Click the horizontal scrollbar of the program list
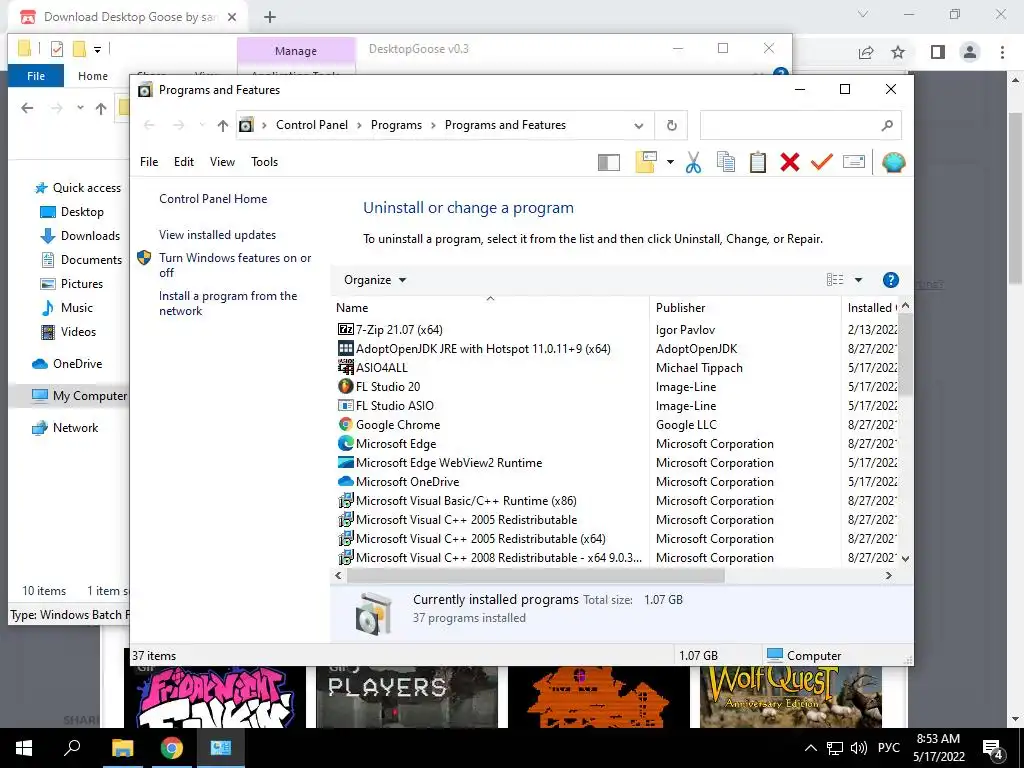 536,575
